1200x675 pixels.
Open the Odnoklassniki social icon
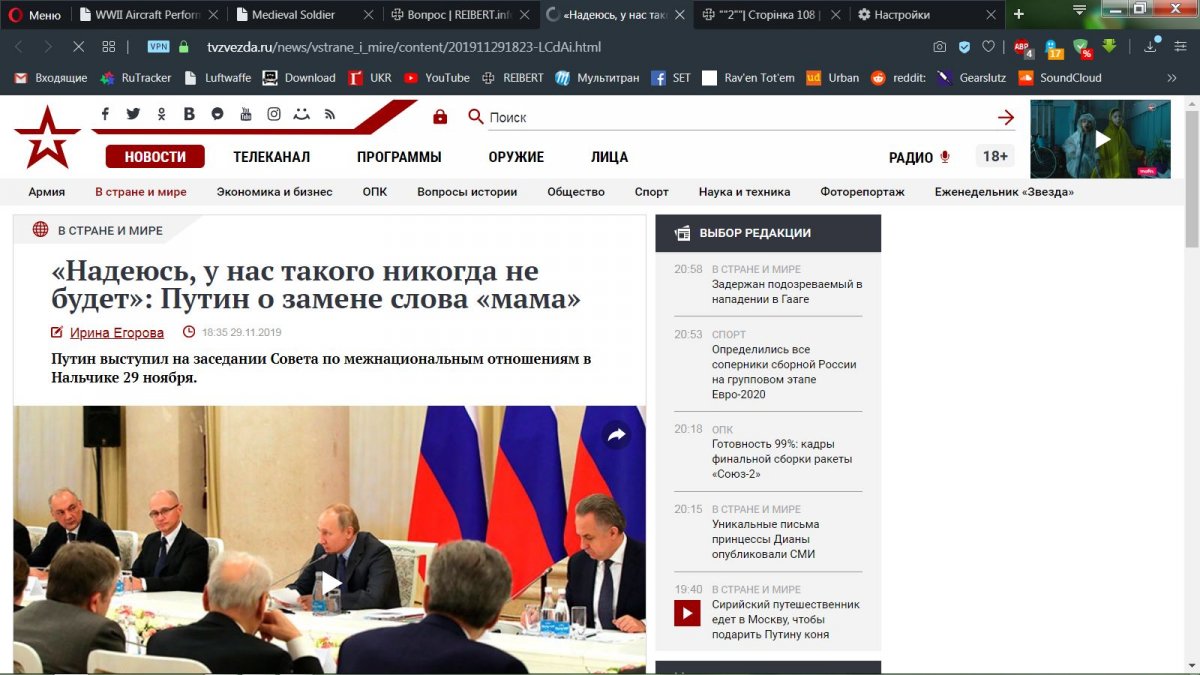click(x=162, y=115)
